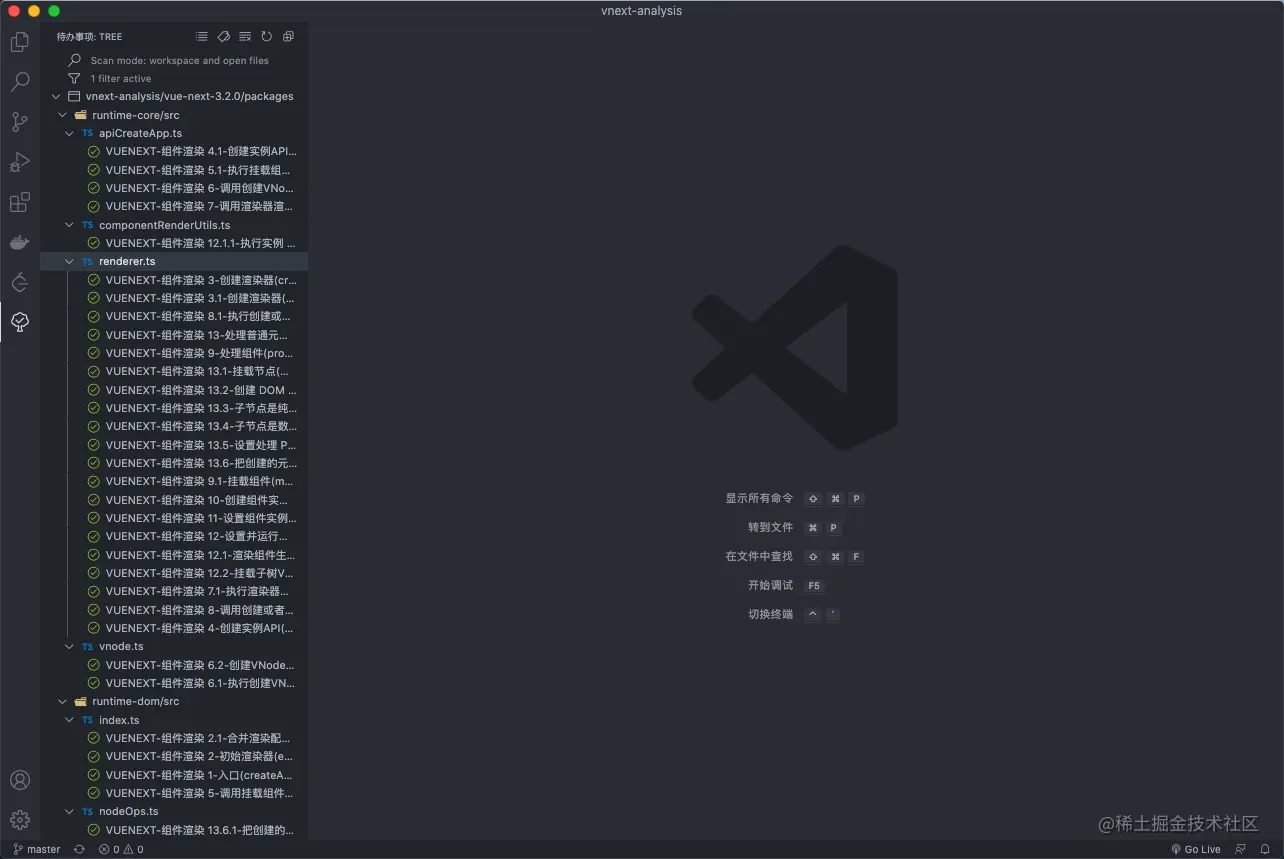This screenshot has height=859, width=1284.
Task: Open the Accounts menu icon
Action: click(19, 780)
